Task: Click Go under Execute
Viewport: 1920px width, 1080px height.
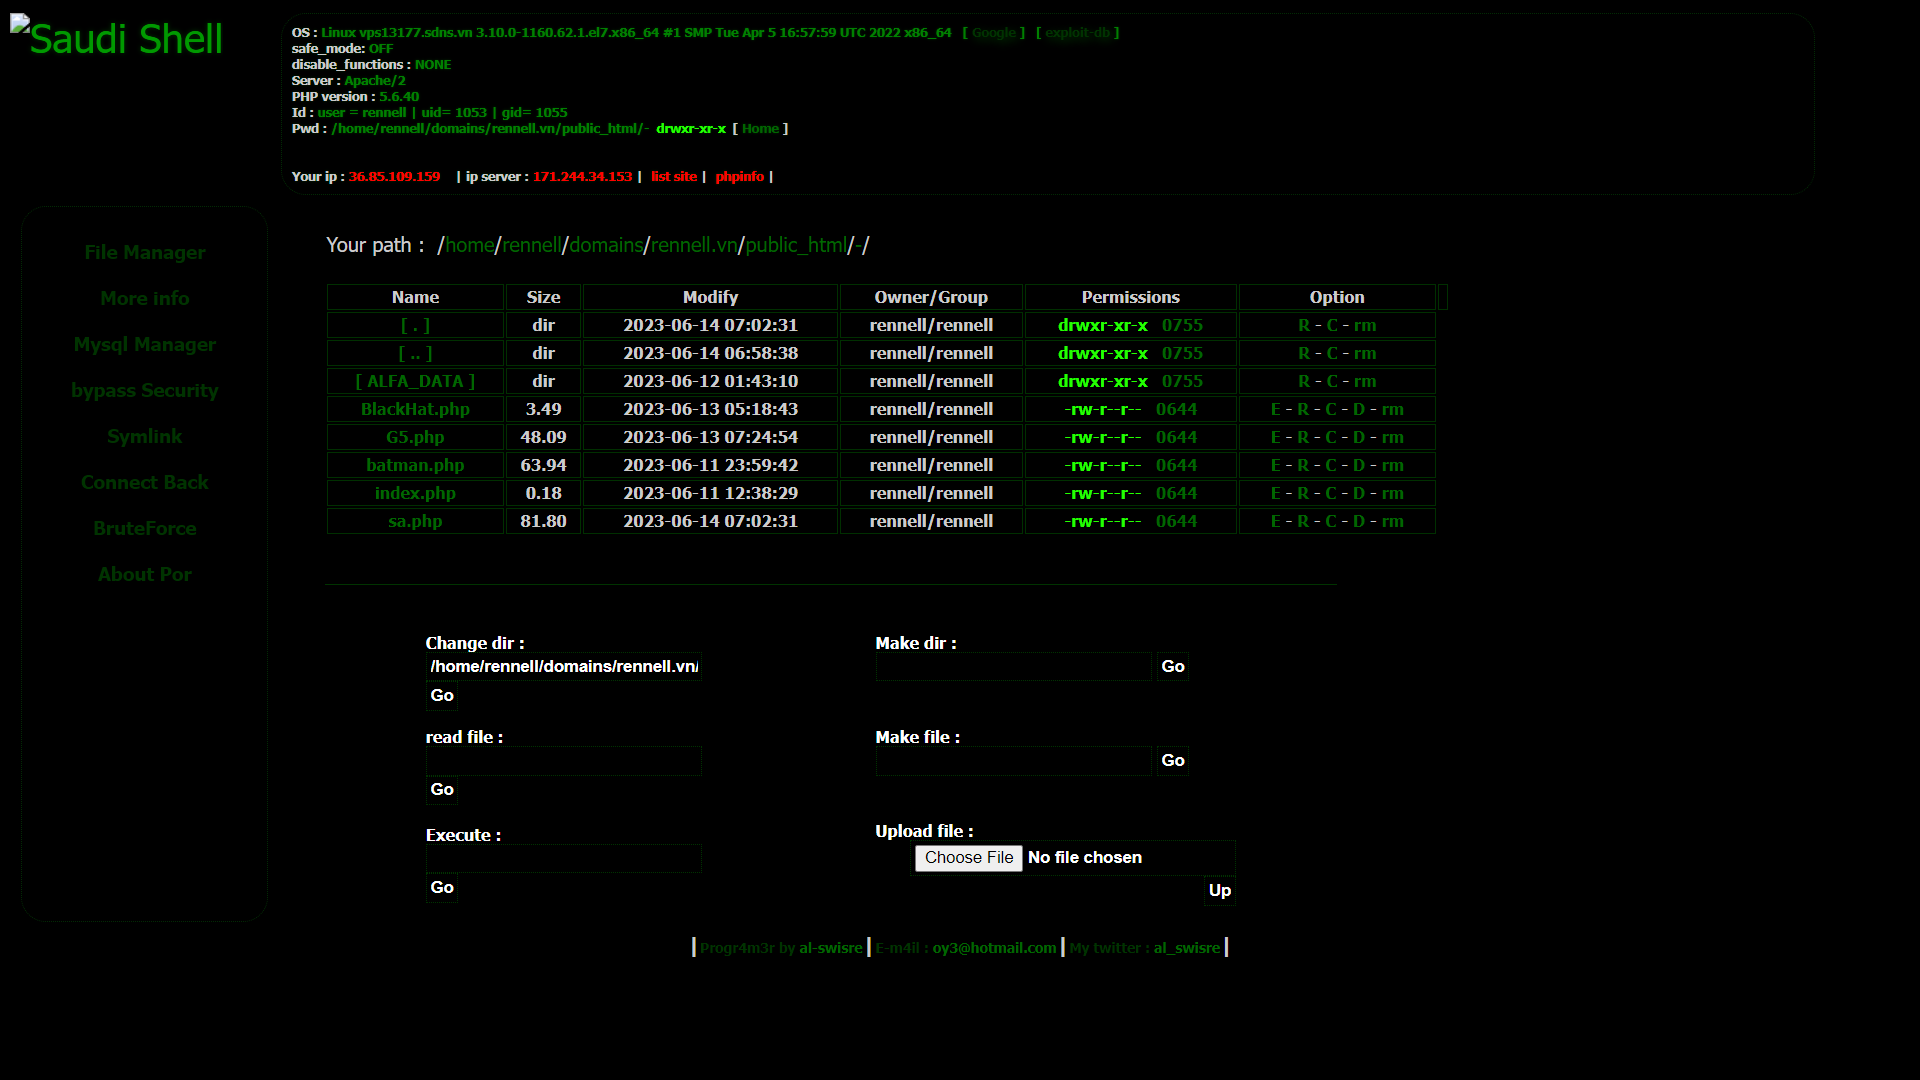Action: point(442,888)
